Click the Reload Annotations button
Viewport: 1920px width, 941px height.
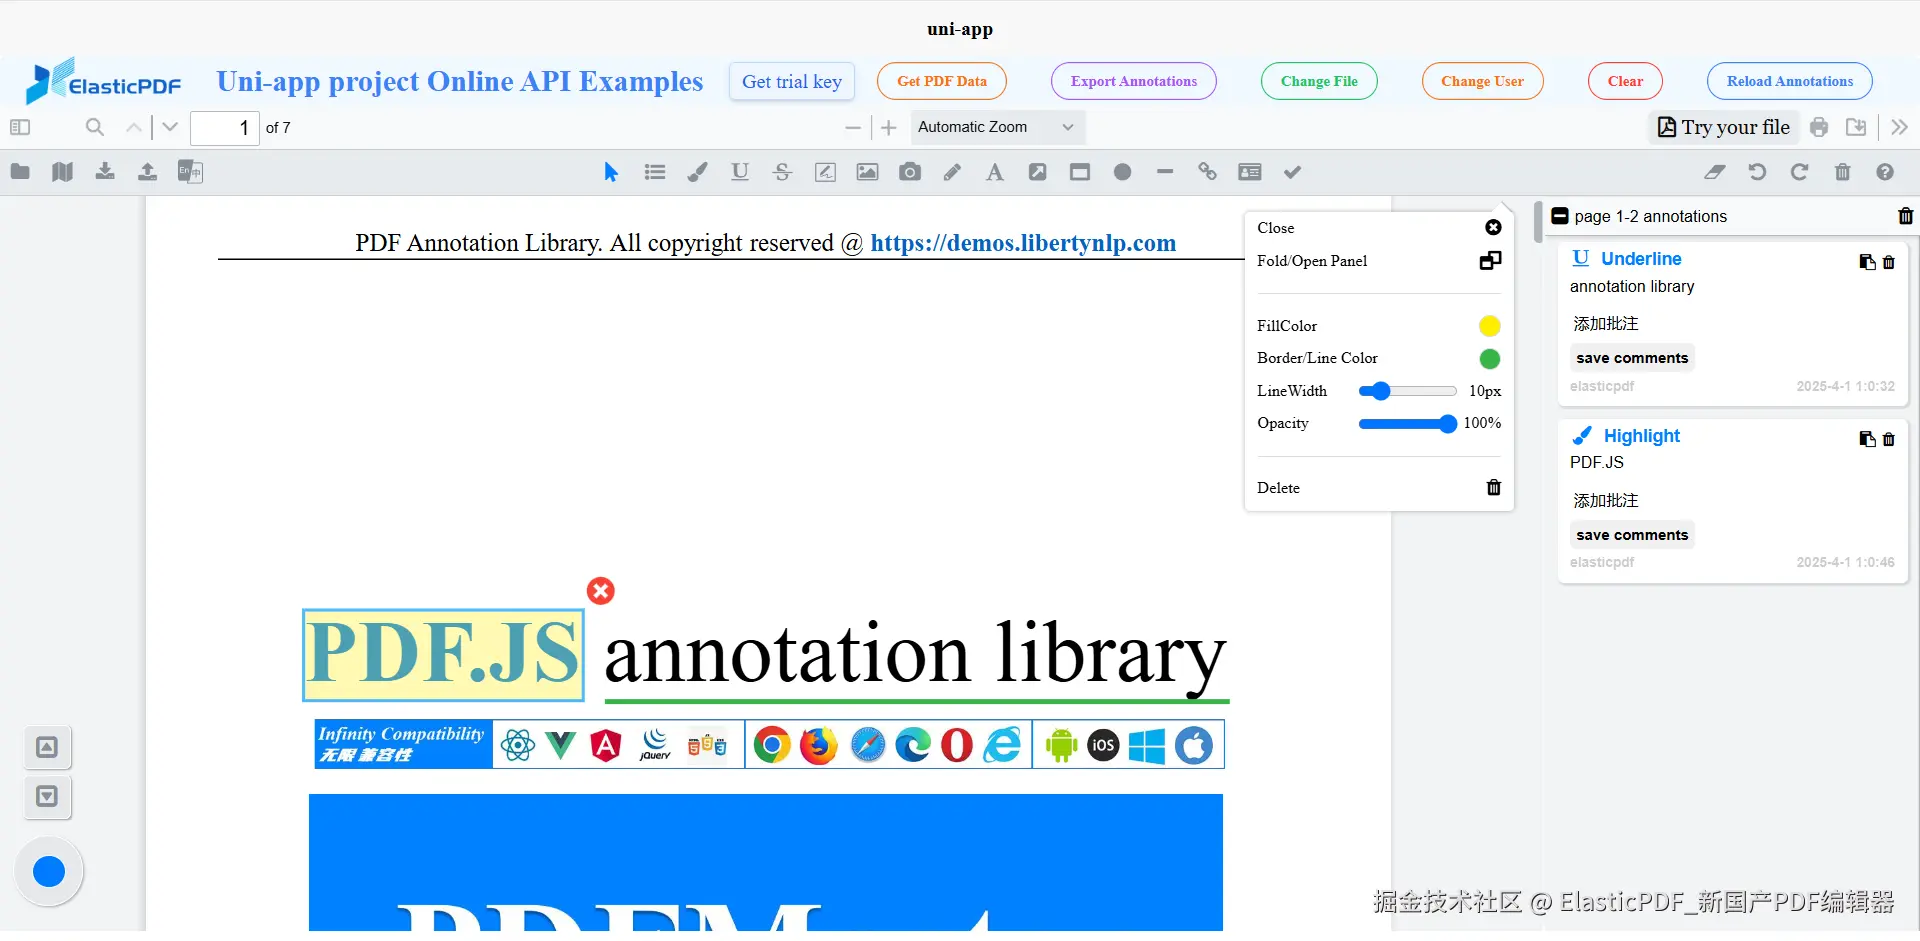click(1790, 81)
